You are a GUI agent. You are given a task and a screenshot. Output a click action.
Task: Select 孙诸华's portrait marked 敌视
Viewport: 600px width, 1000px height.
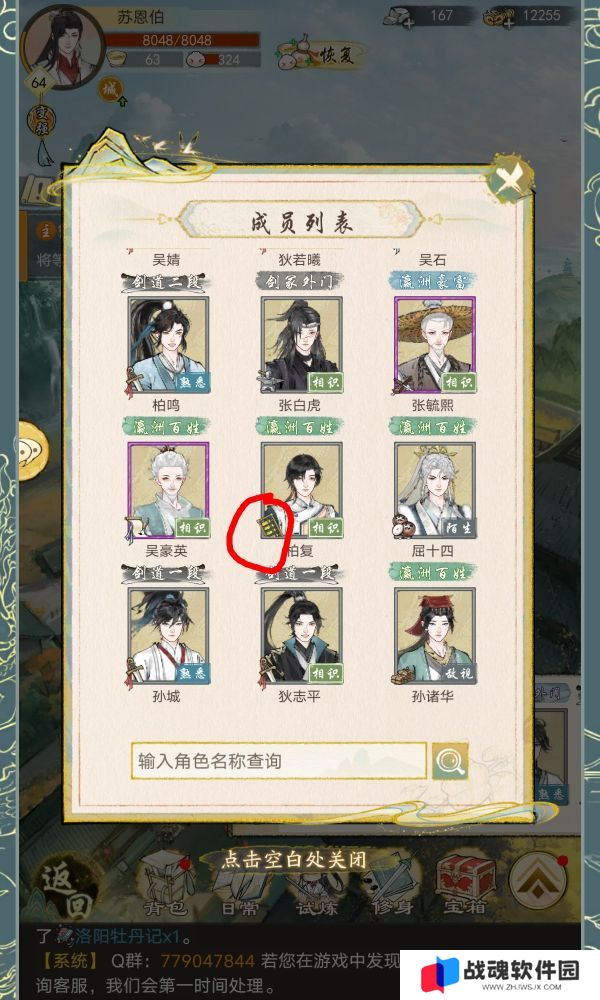point(435,636)
